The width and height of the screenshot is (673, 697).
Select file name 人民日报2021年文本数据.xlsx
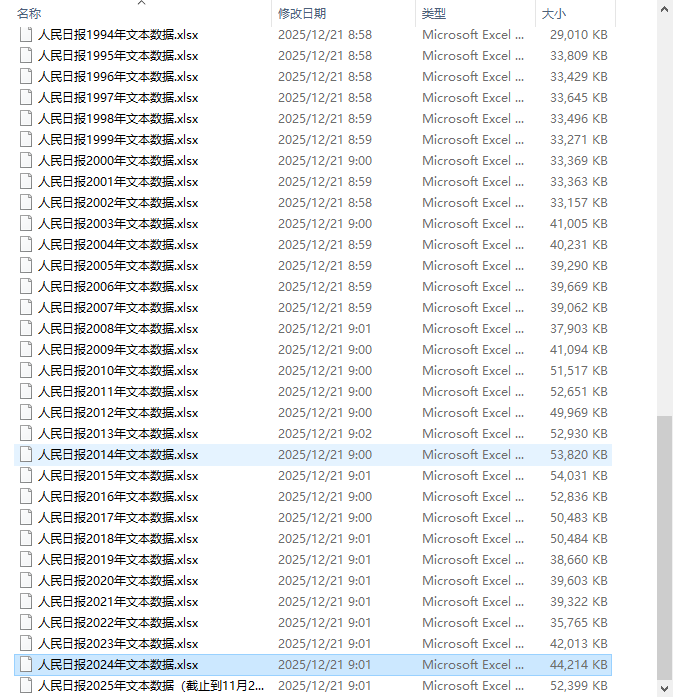coord(118,602)
